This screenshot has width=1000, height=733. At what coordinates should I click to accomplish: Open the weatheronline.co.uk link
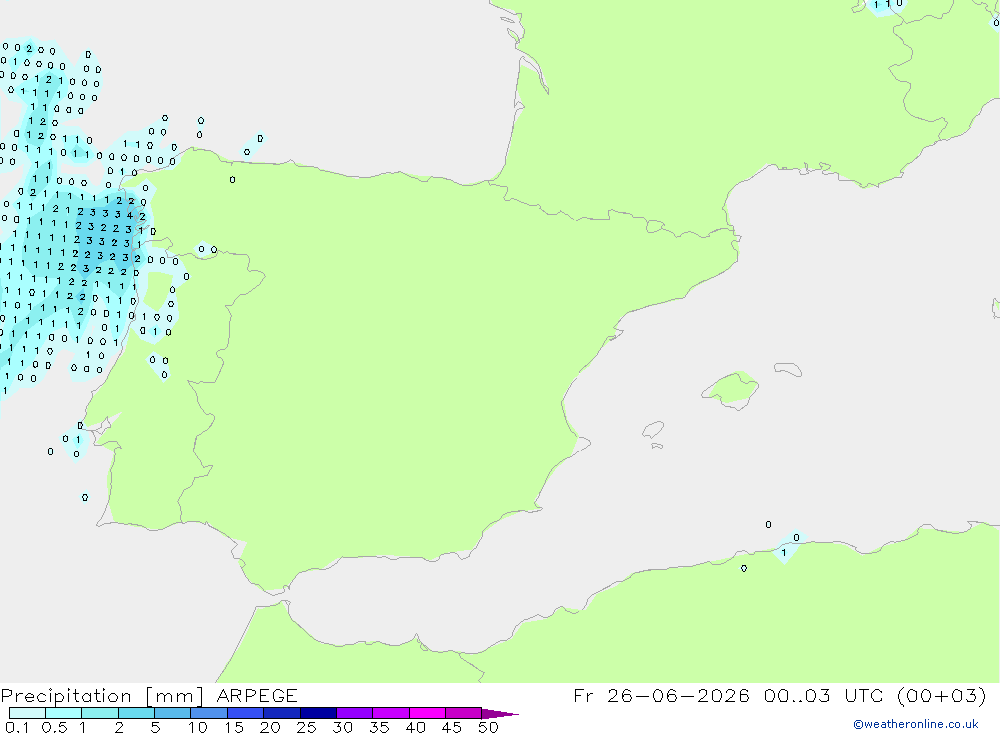click(916, 724)
